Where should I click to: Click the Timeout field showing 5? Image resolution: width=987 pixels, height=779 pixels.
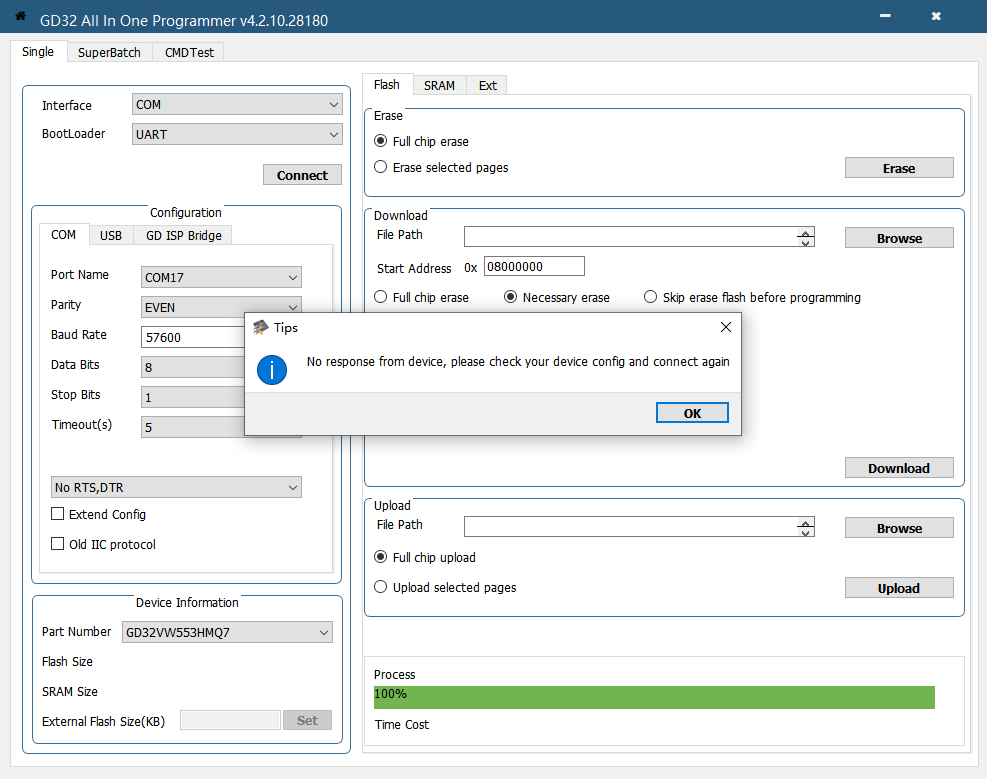click(193, 427)
